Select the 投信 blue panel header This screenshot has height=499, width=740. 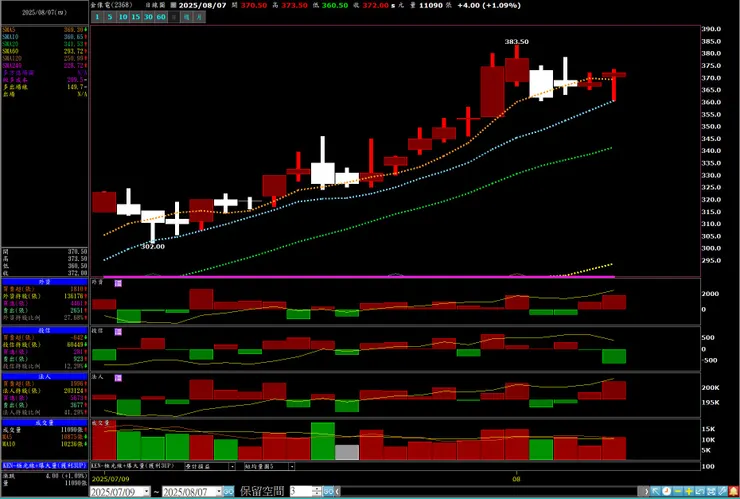(44, 330)
